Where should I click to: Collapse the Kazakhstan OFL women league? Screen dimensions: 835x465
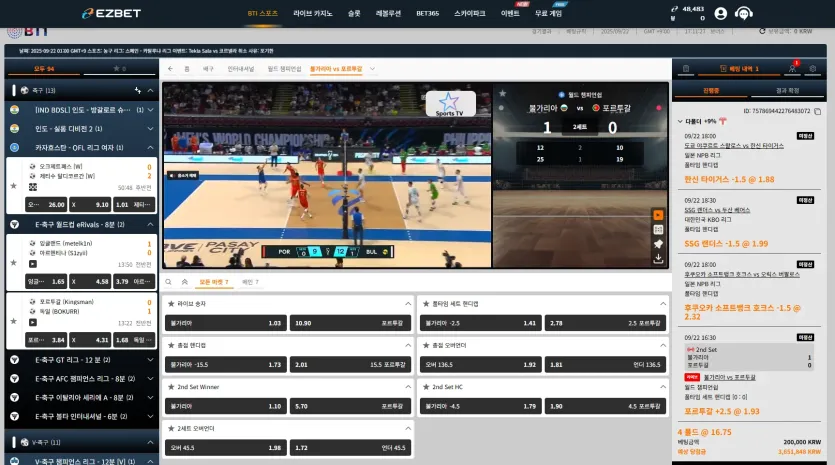coord(151,148)
